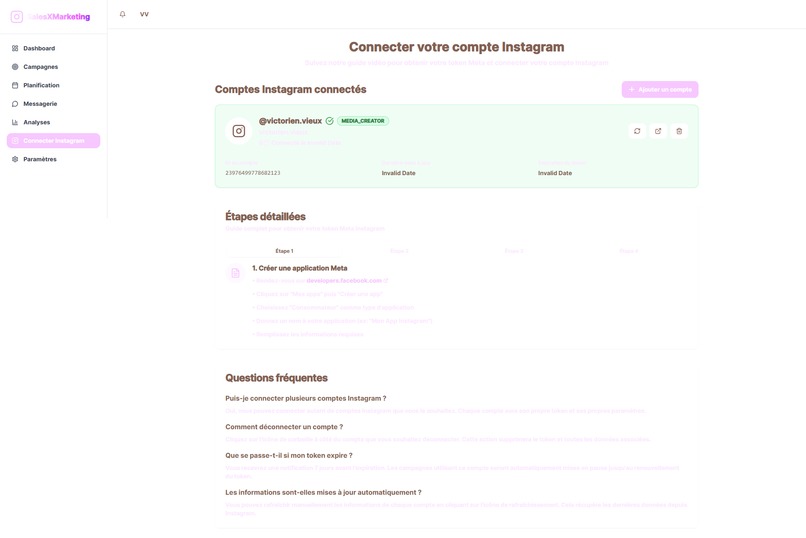
Task: Open @victorien.vieux profile in external link
Action: pos(658,131)
